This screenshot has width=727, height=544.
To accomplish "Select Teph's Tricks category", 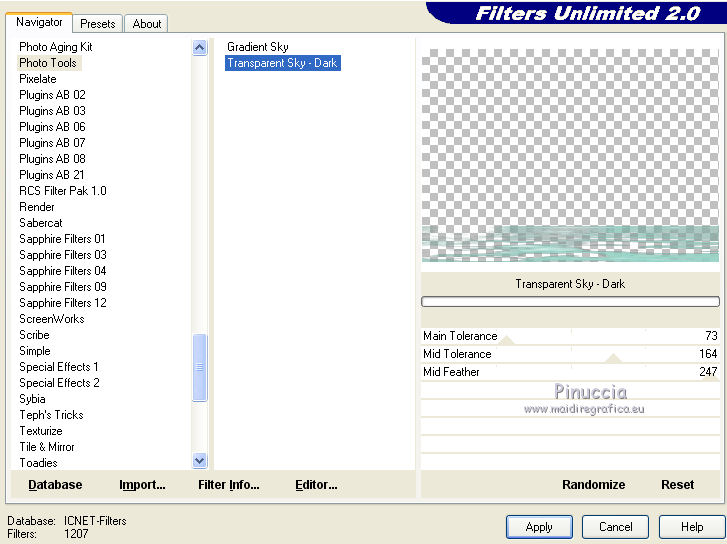I will tap(51, 415).
